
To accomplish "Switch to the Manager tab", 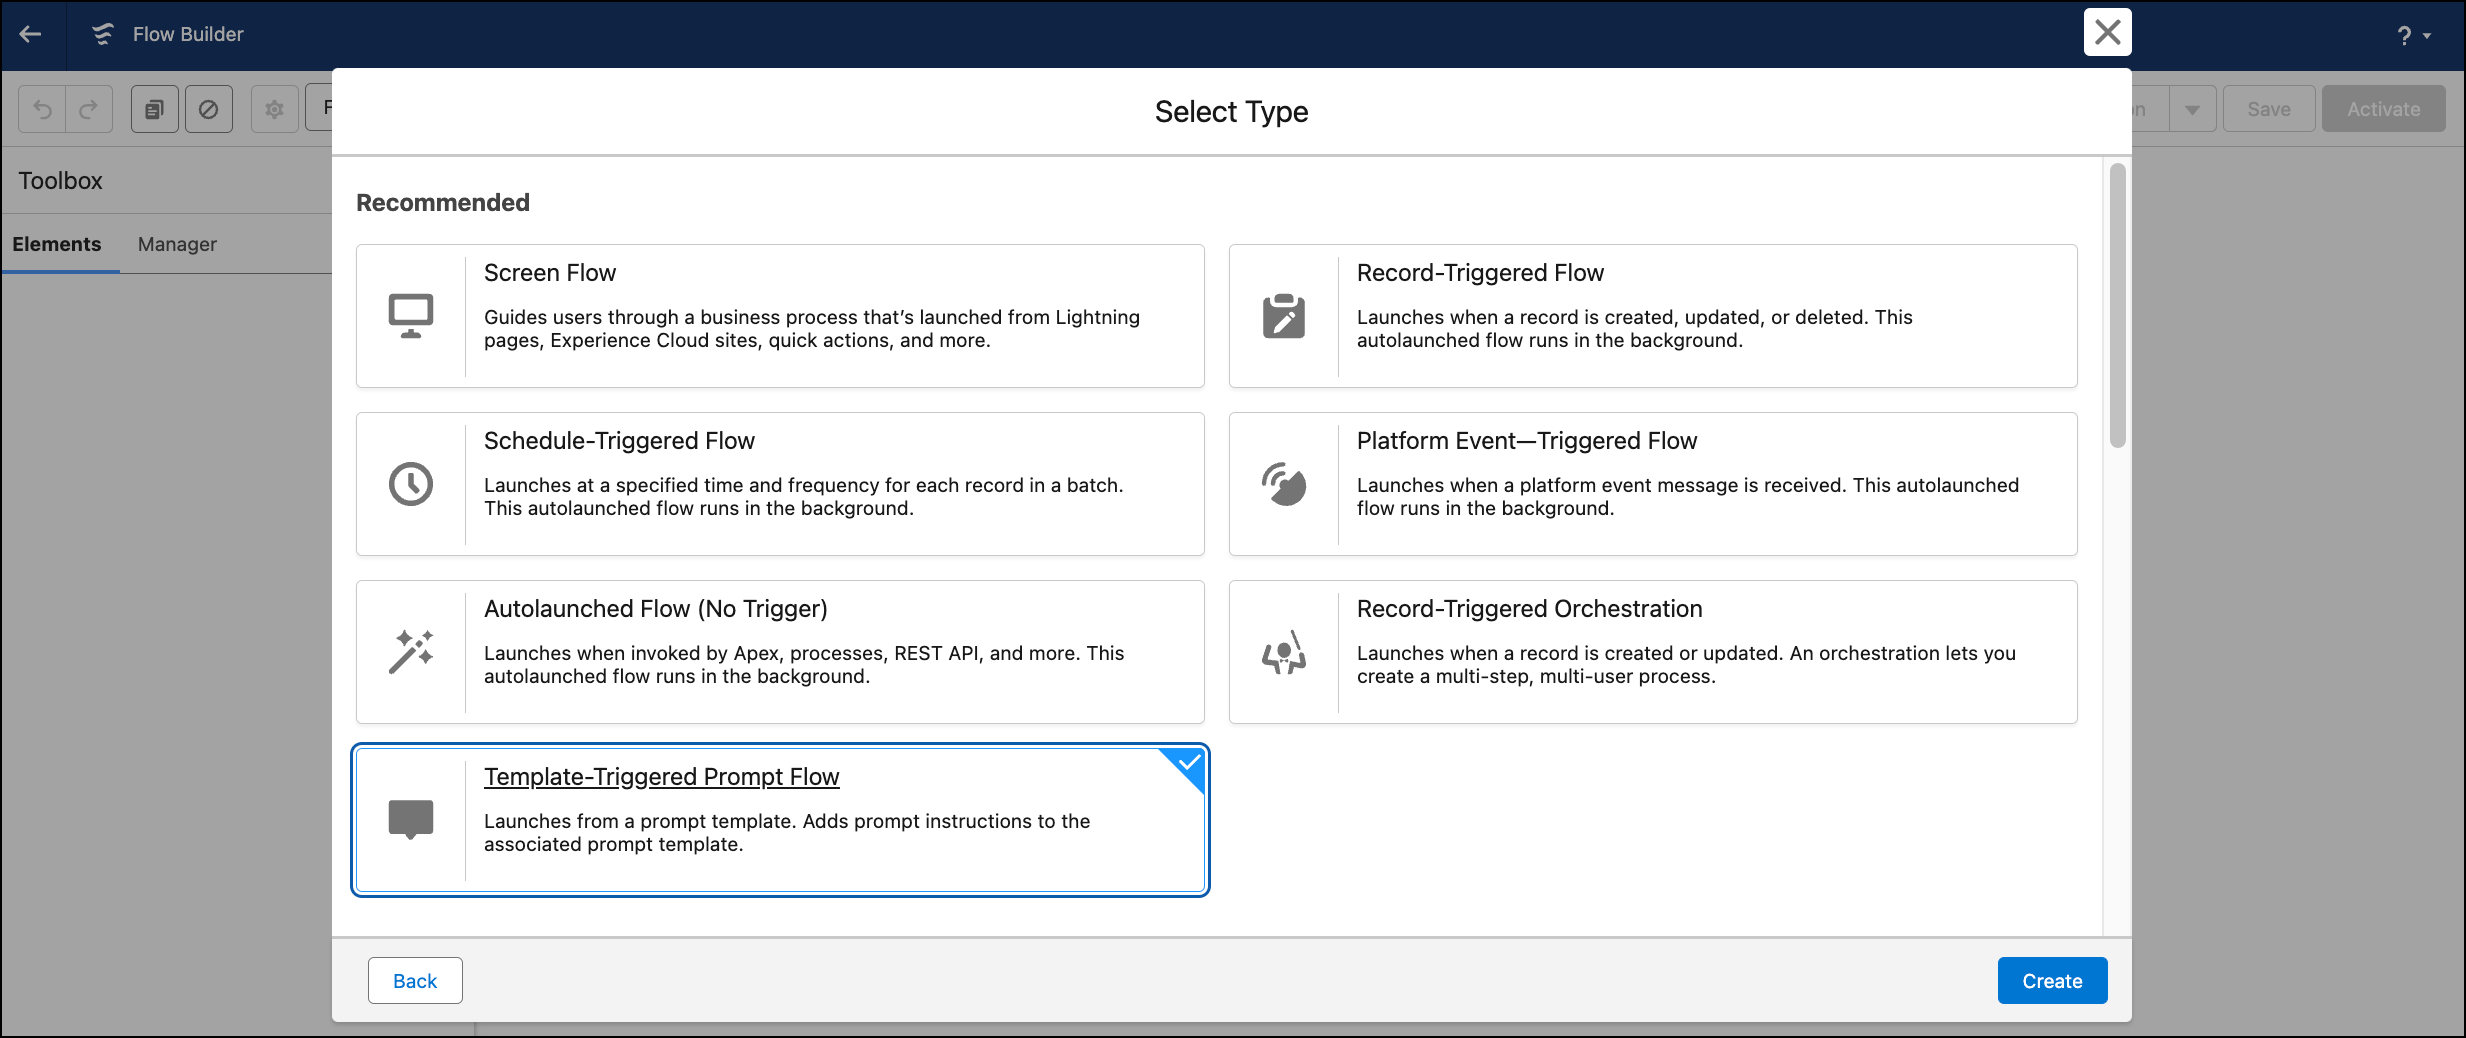I will (x=177, y=244).
